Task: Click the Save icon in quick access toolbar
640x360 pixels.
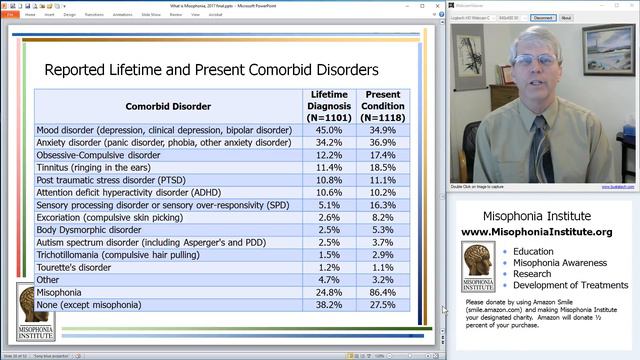Action: pos(27,6)
